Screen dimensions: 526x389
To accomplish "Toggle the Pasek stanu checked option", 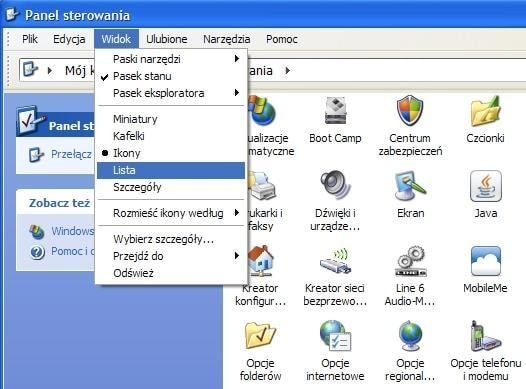I will pyautogui.click(x=171, y=76).
